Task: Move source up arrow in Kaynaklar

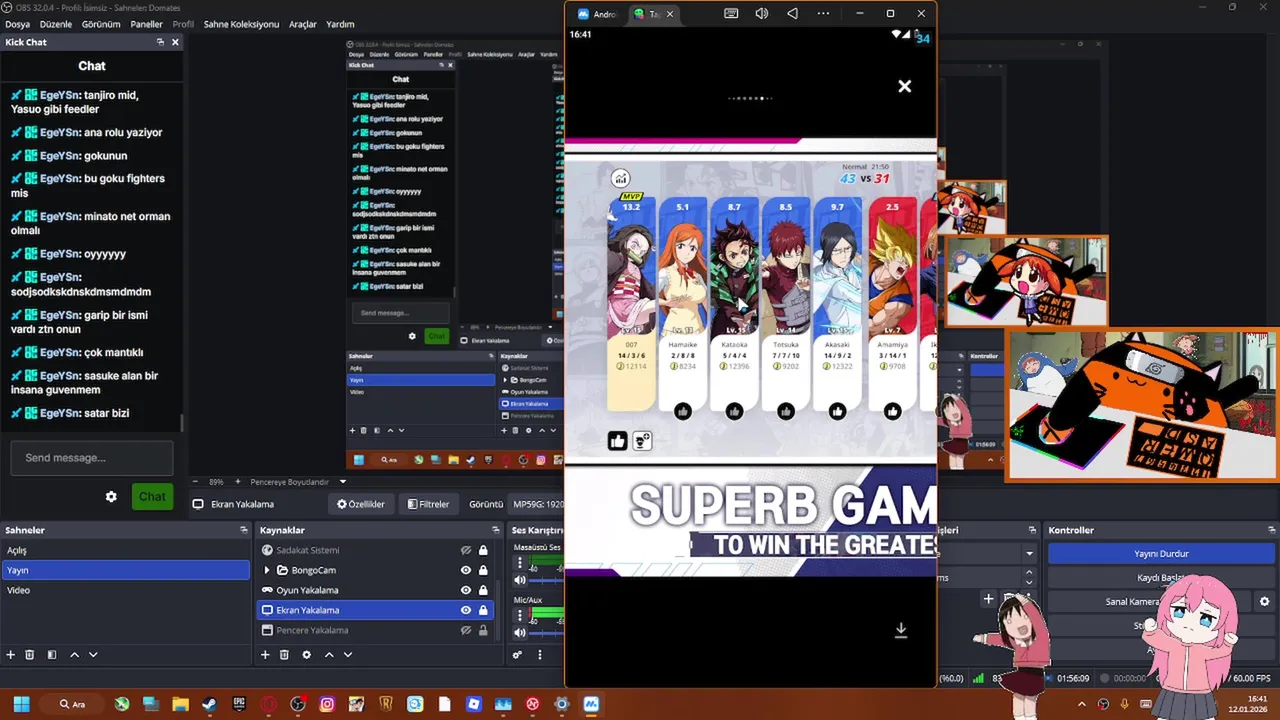Action: pos(329,655)
